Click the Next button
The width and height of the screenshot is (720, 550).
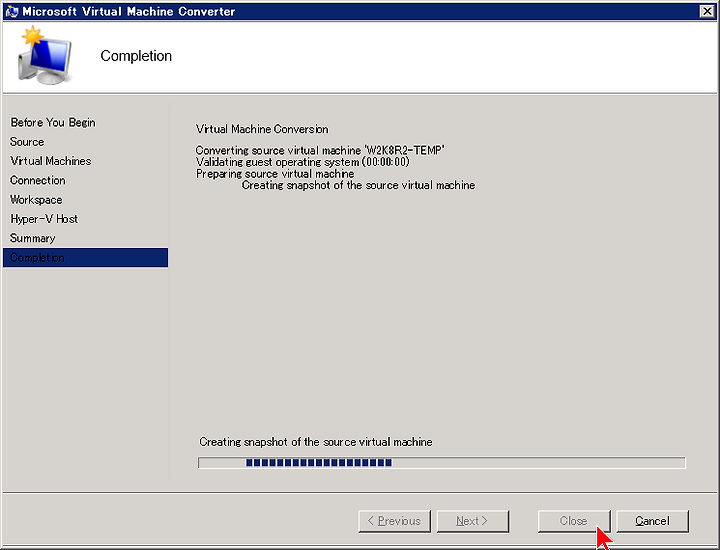(x=473, y=521)
